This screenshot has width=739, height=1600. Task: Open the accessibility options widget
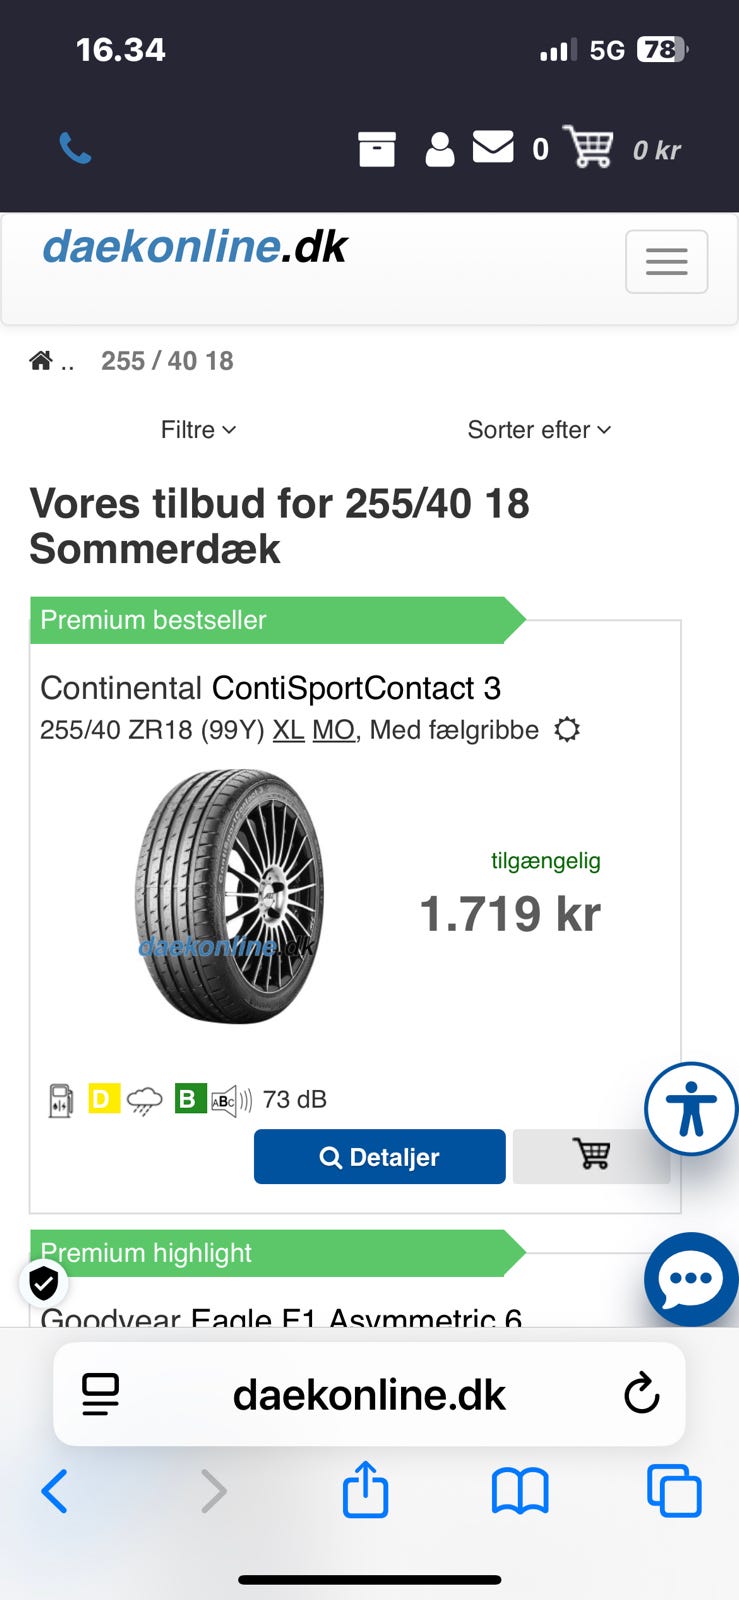coord(691,1109)
